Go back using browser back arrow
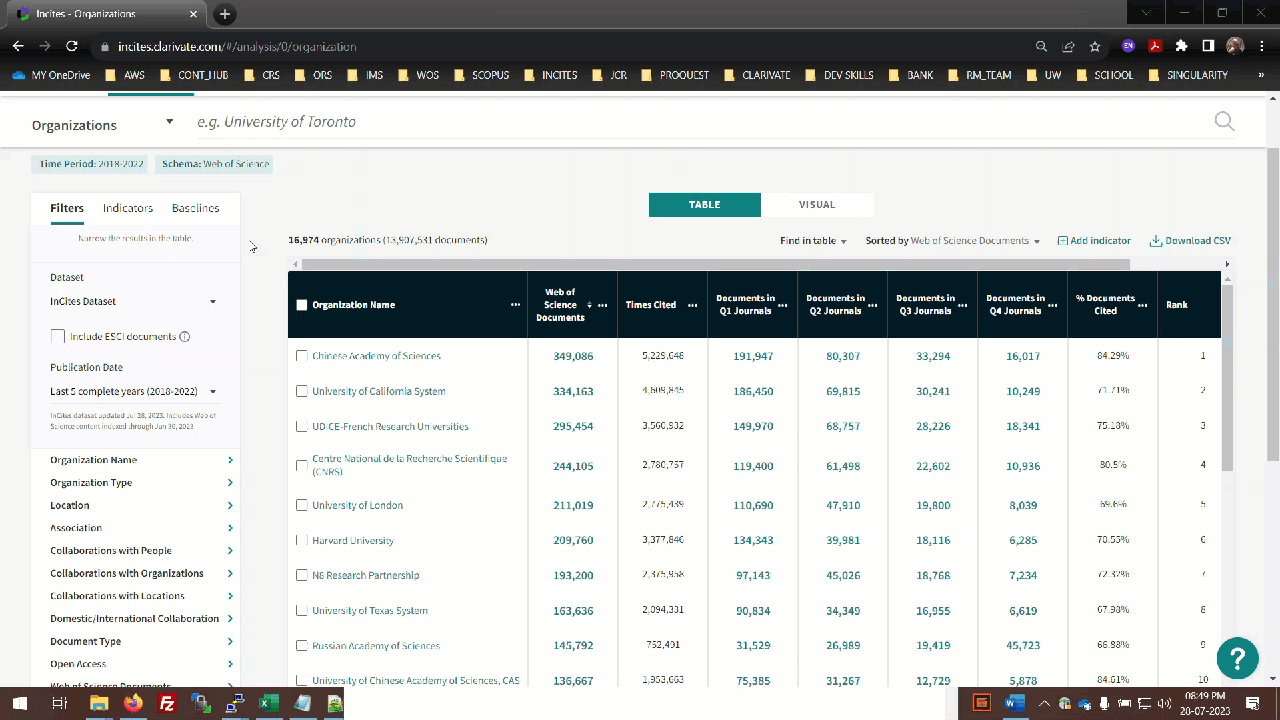This screenshot has height=720, width=1280. click(18, 46)
